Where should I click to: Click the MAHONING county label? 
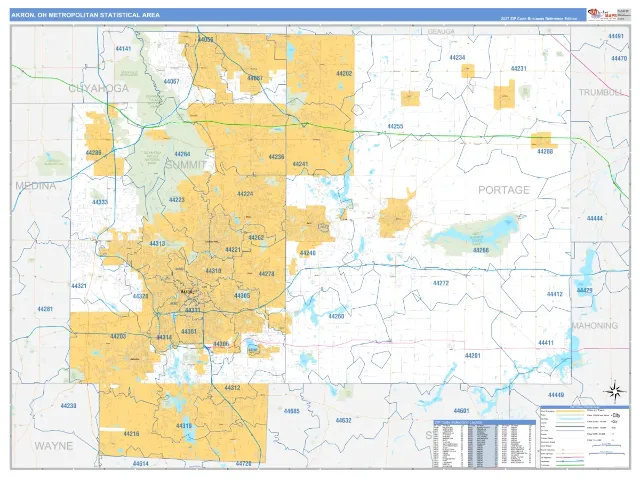595,326
